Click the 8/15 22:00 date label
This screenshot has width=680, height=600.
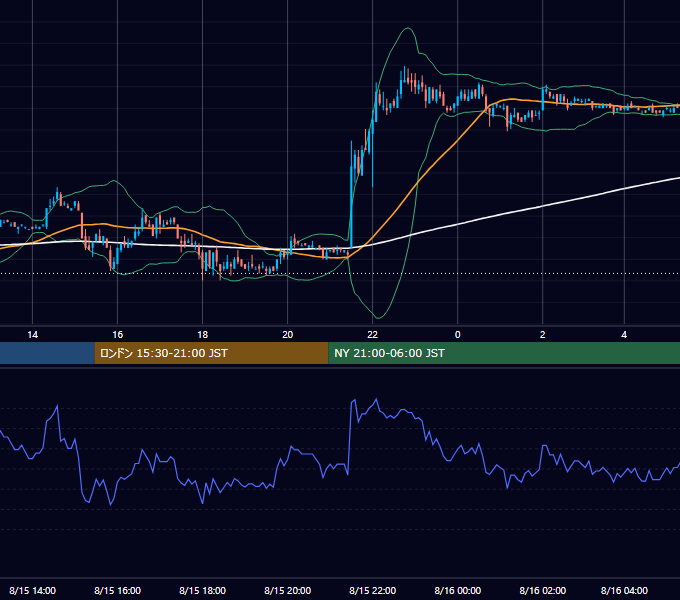coord(373,590)
